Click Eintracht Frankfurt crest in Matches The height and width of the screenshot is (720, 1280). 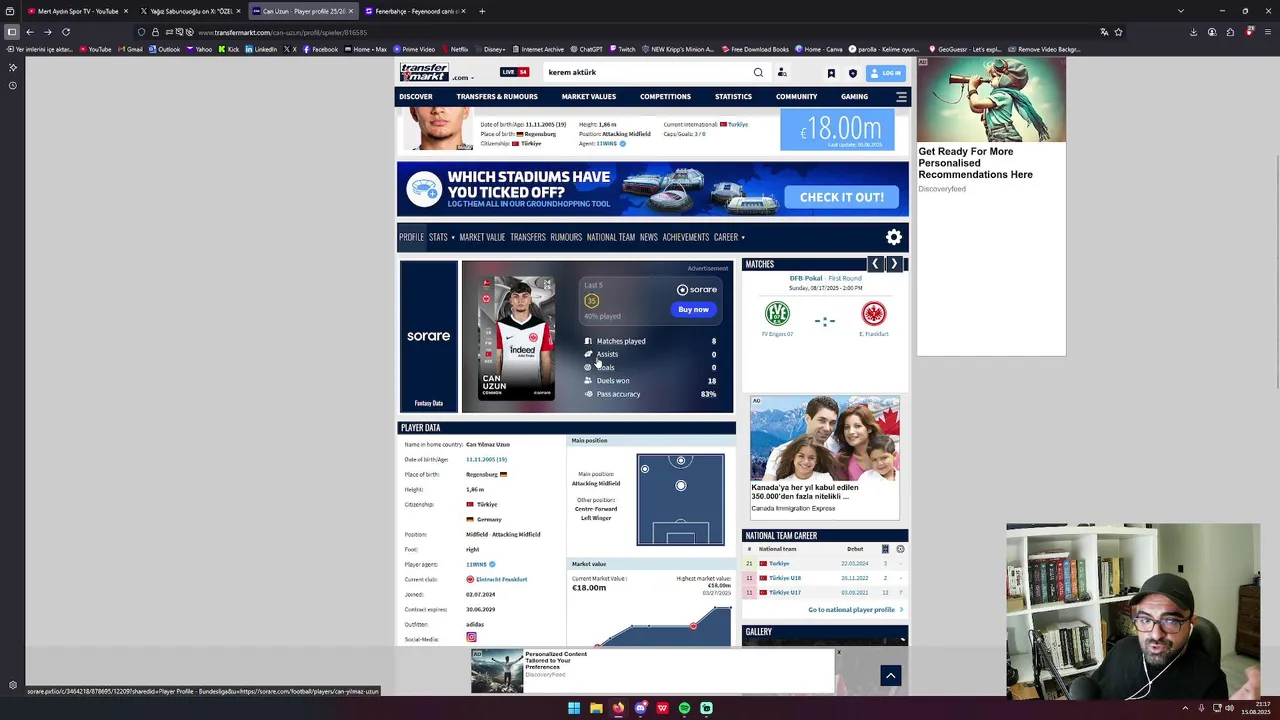point(874,314)
